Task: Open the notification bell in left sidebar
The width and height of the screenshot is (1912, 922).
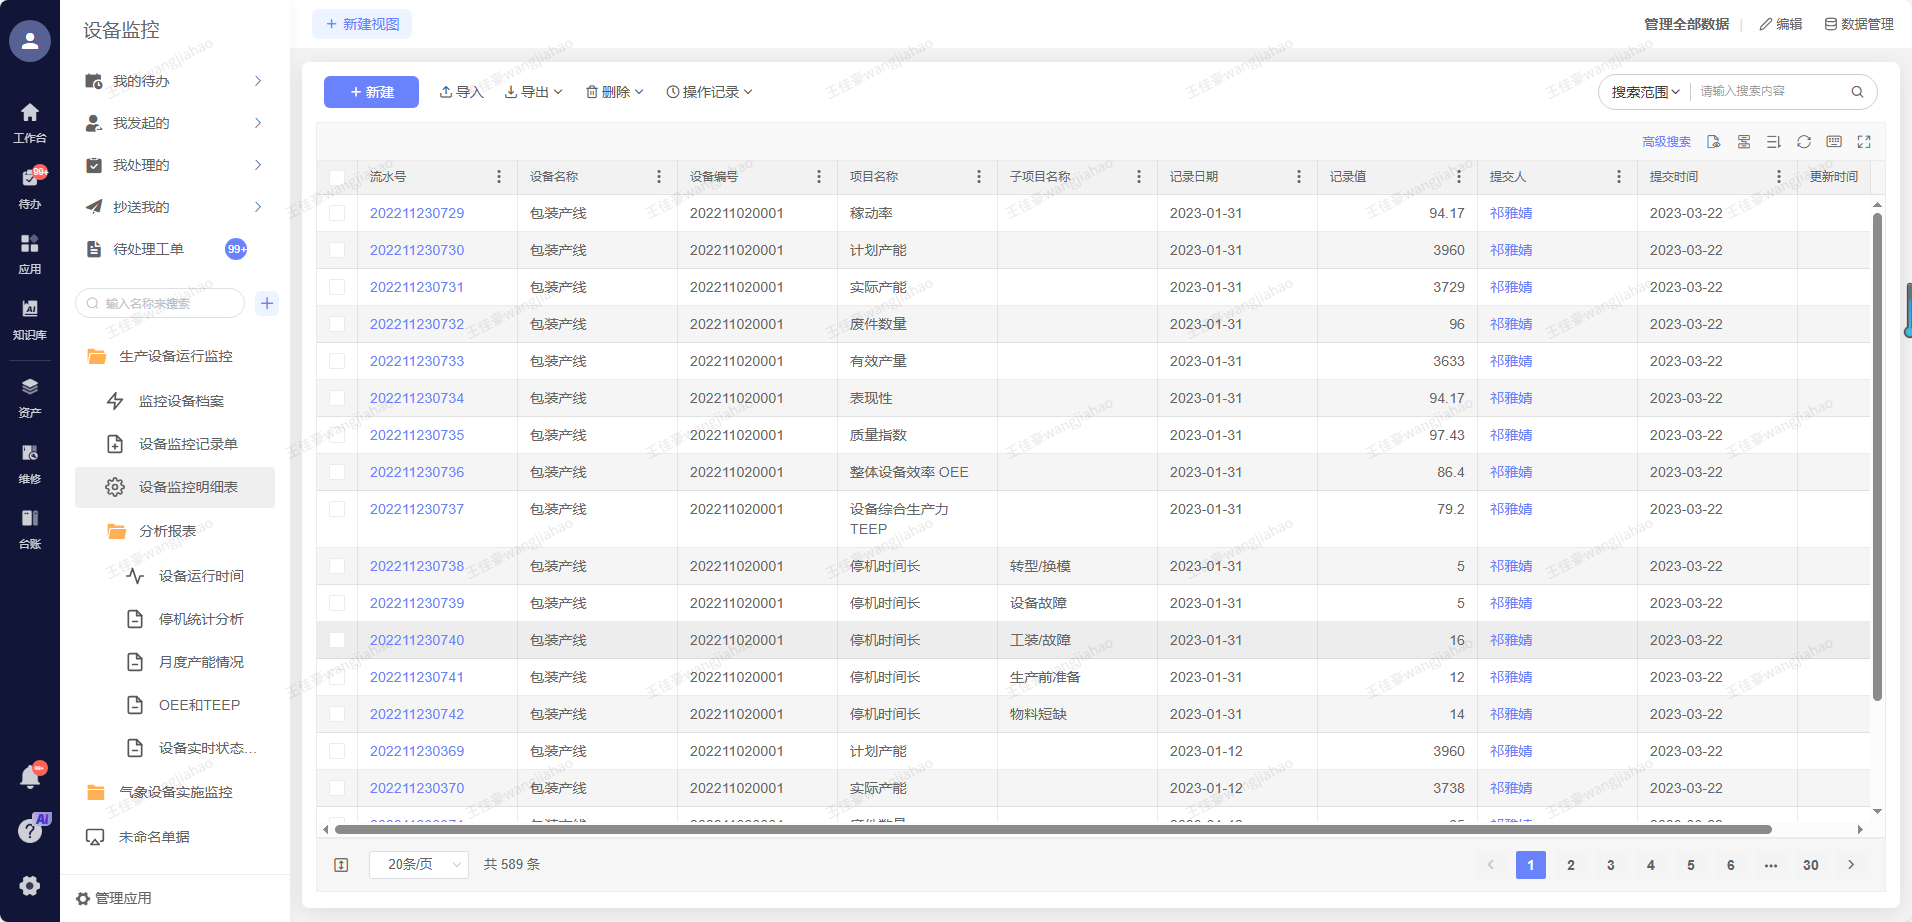Action: (x=30, y=777)
